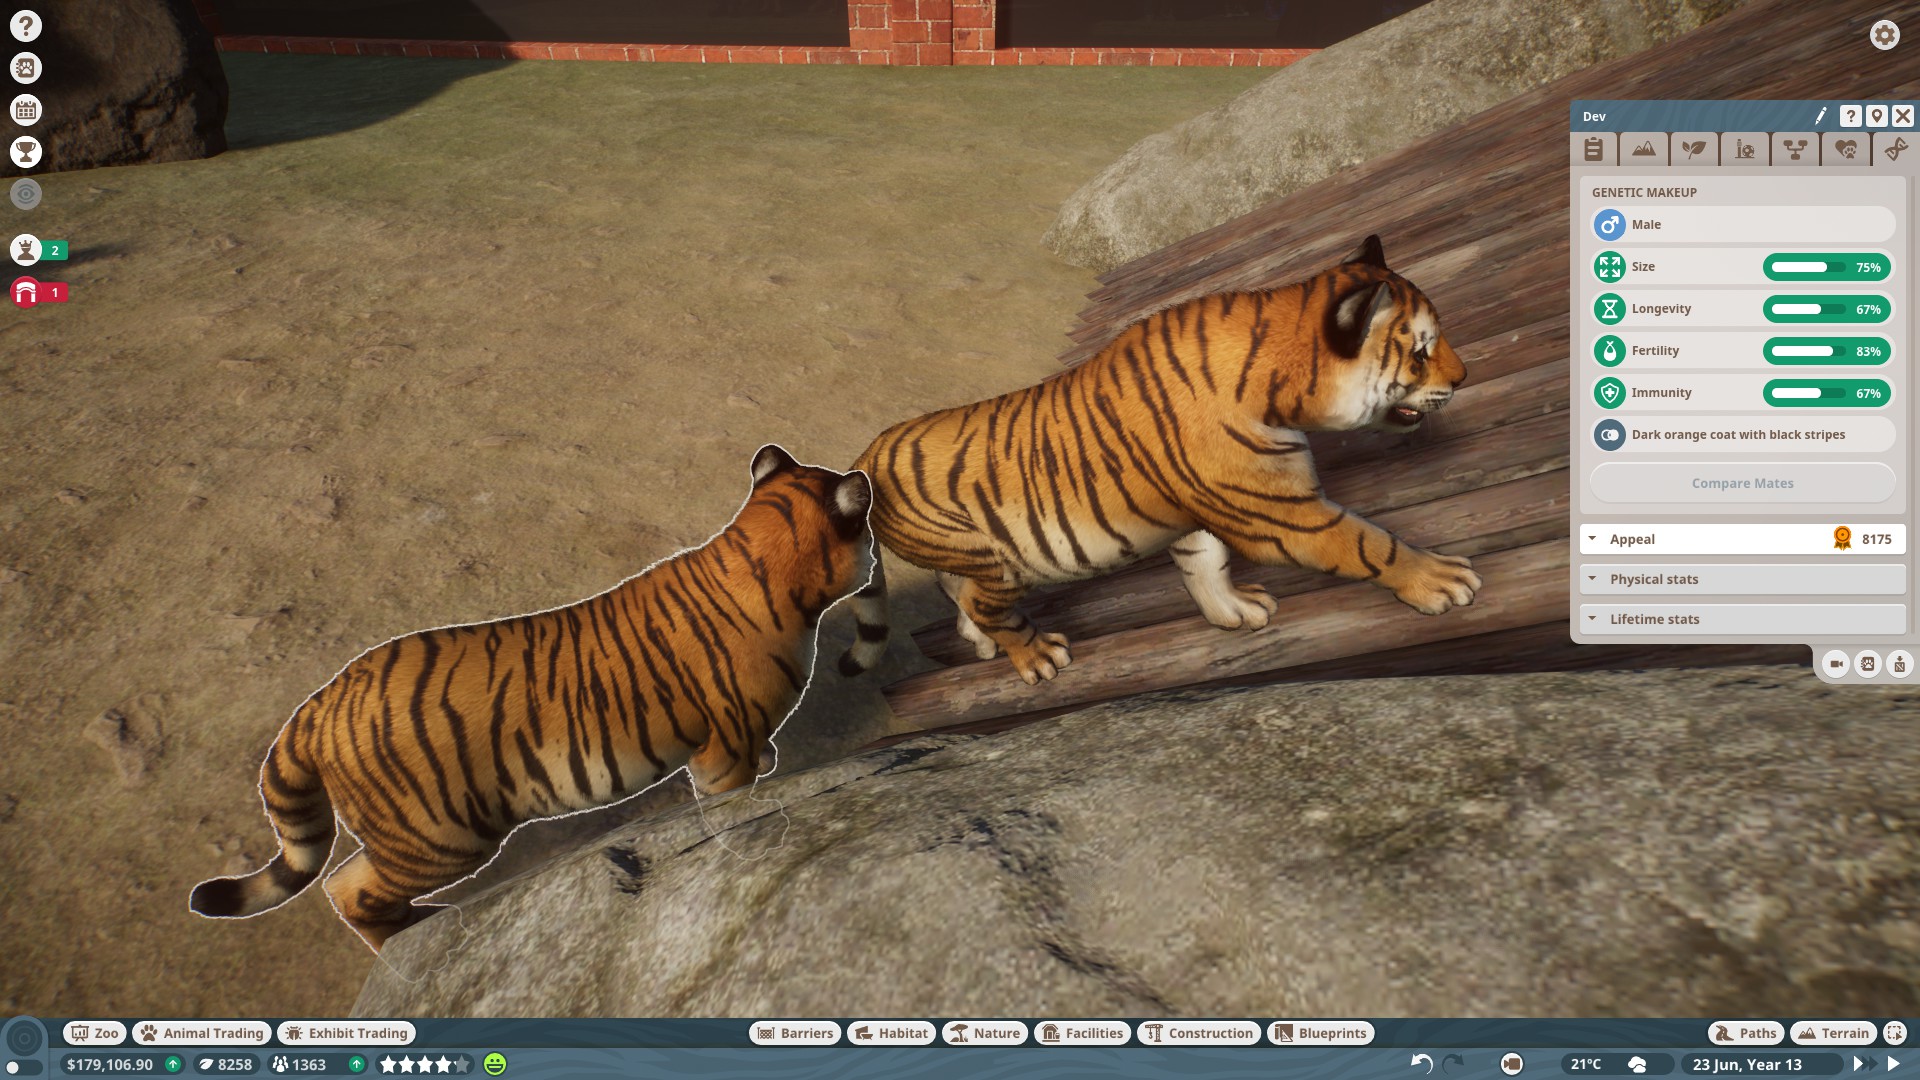The image size is (1920, 1080).
Task: Click the send to trade center icon
Action: point(1899,664)
